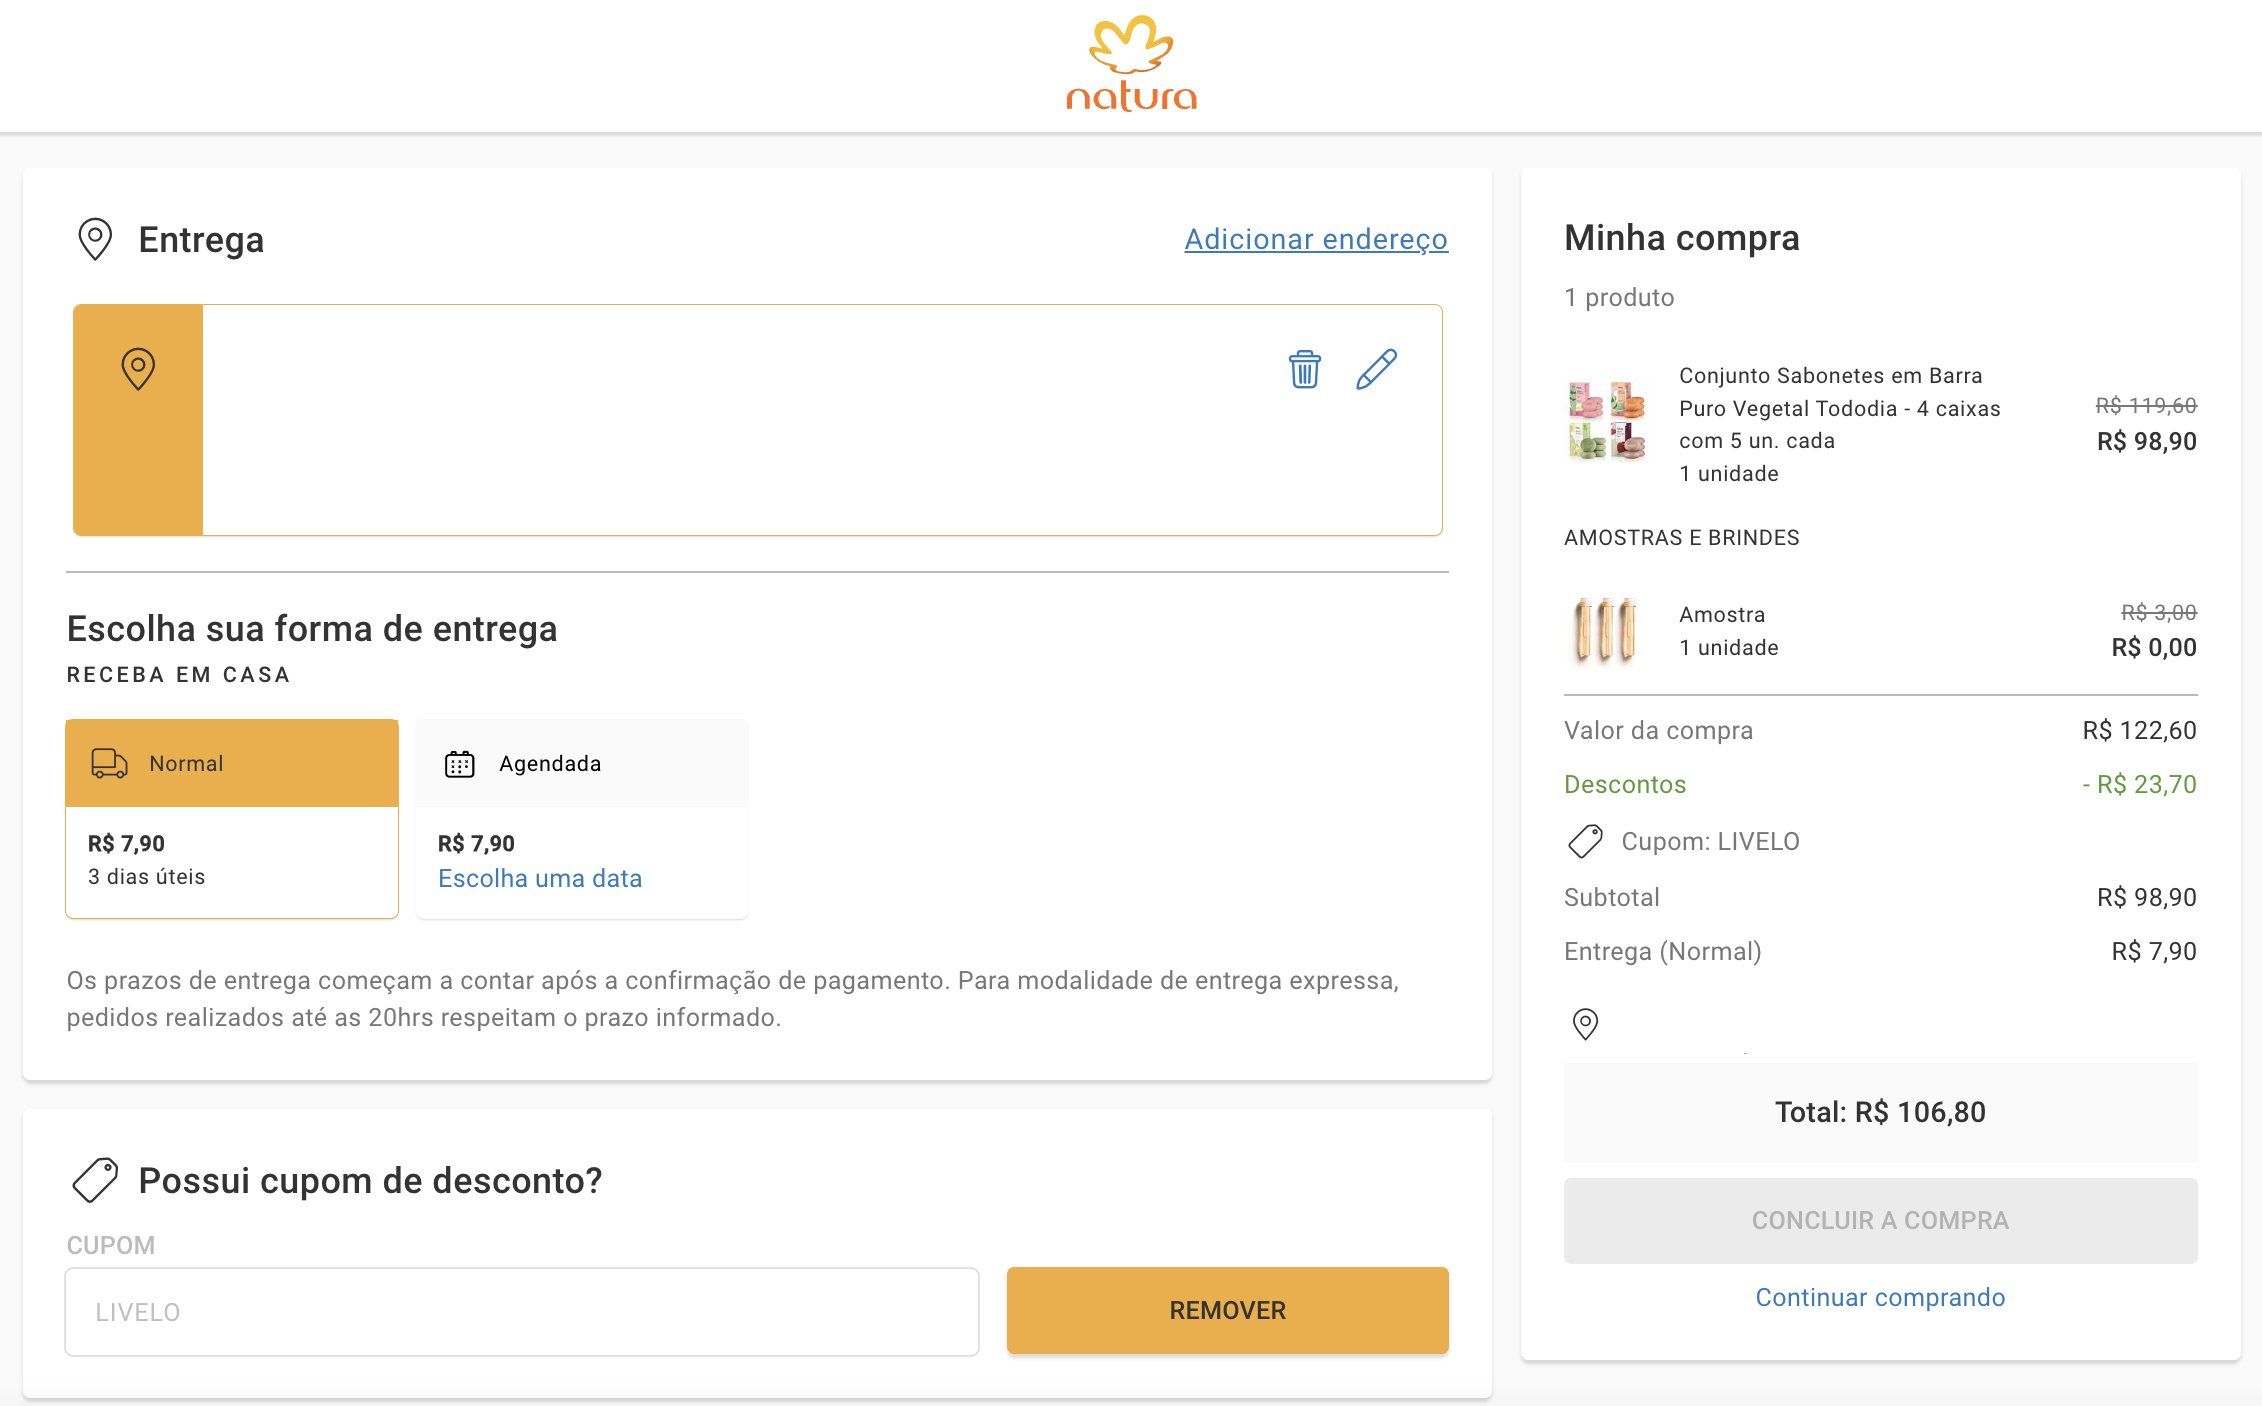The width and height of the screenshot is (2262, 1406).
Task: Click the '3 dias úteis' text
Action: 146,877
